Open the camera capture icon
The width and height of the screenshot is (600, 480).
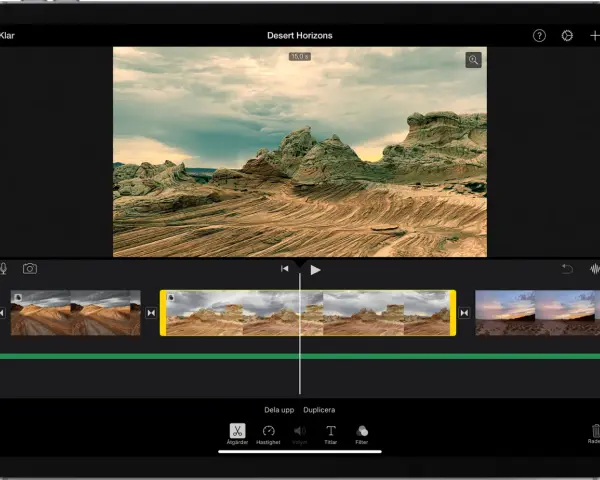(x=30, y=268)
